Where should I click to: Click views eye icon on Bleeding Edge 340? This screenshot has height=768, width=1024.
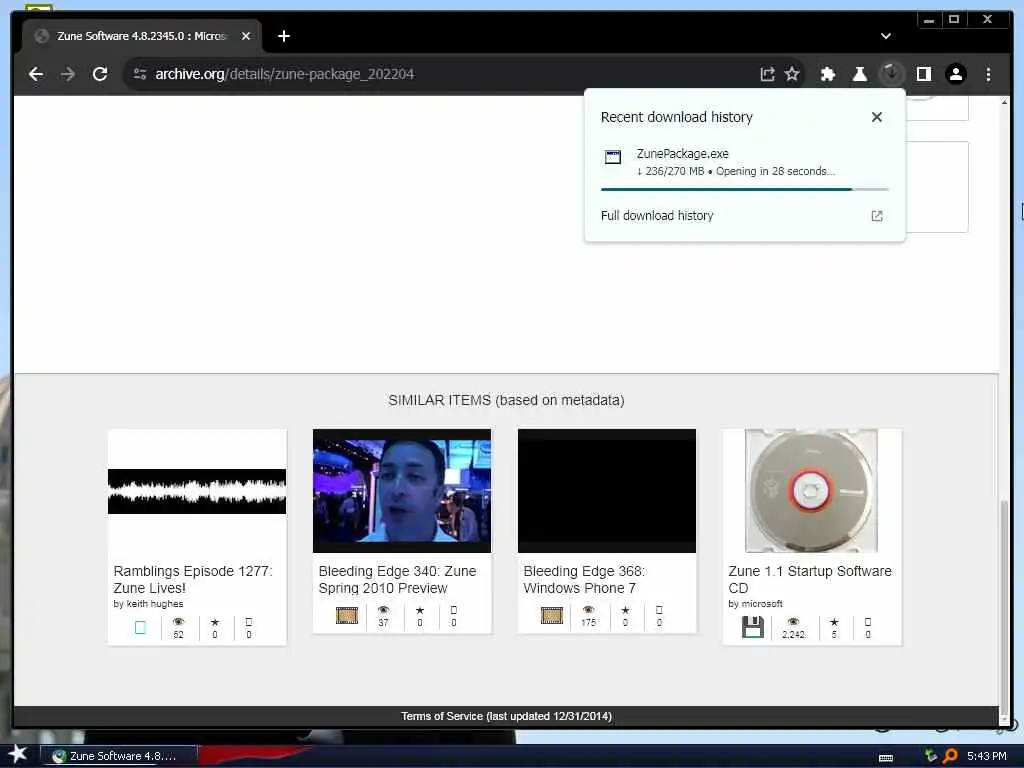[x=383, y=610]
